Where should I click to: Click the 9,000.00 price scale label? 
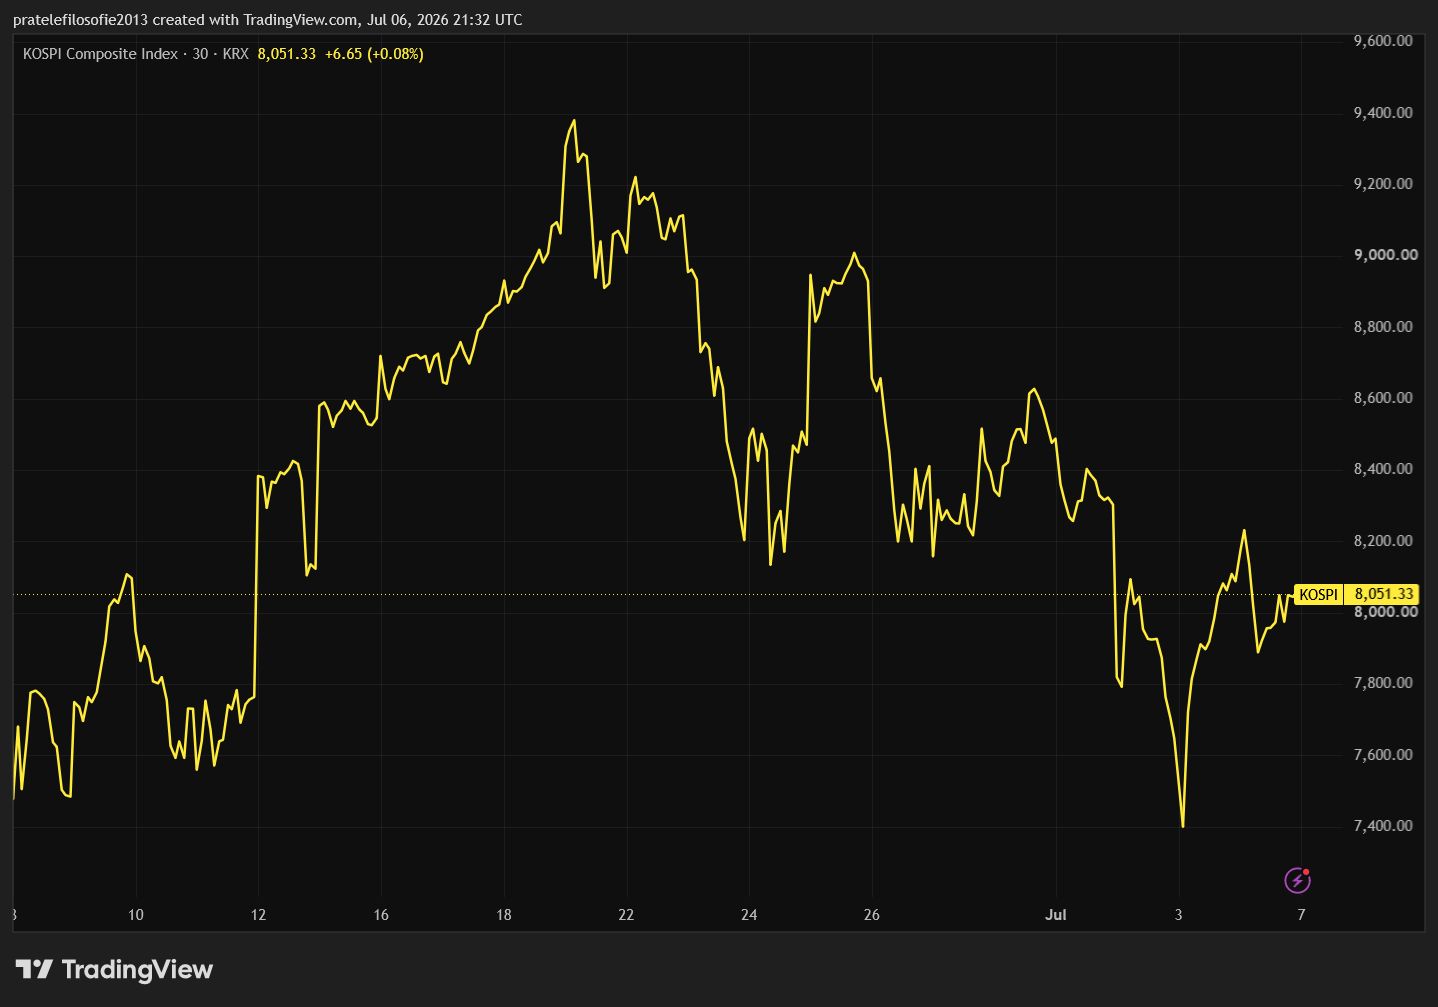coord(1385,255)
